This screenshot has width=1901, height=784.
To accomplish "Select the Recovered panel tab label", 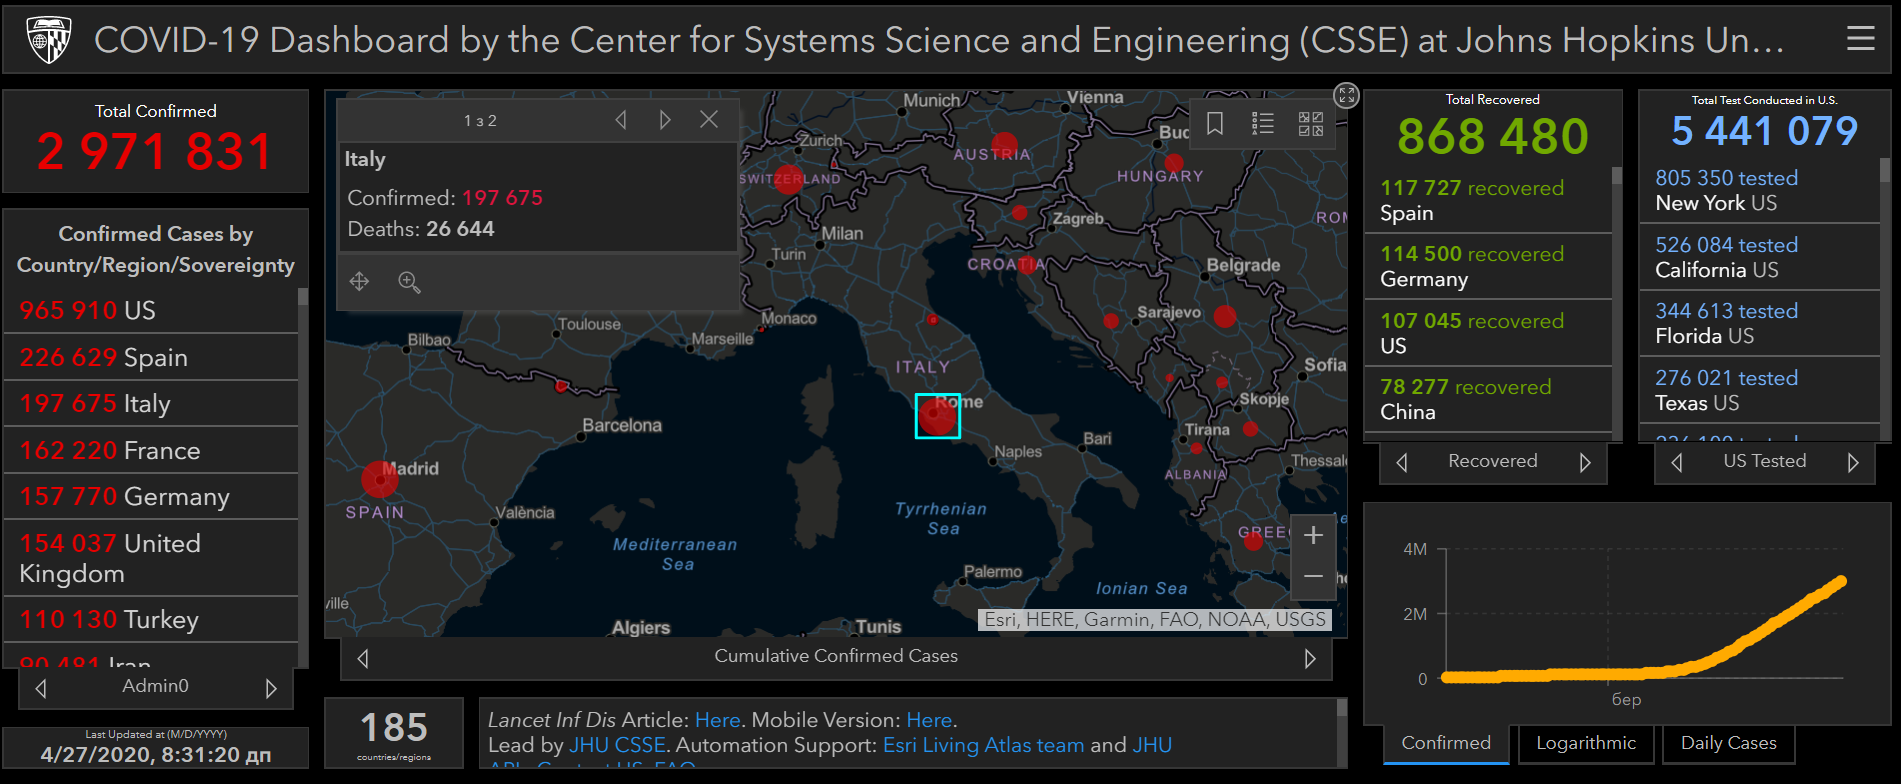I will [x=1493, y=461].
